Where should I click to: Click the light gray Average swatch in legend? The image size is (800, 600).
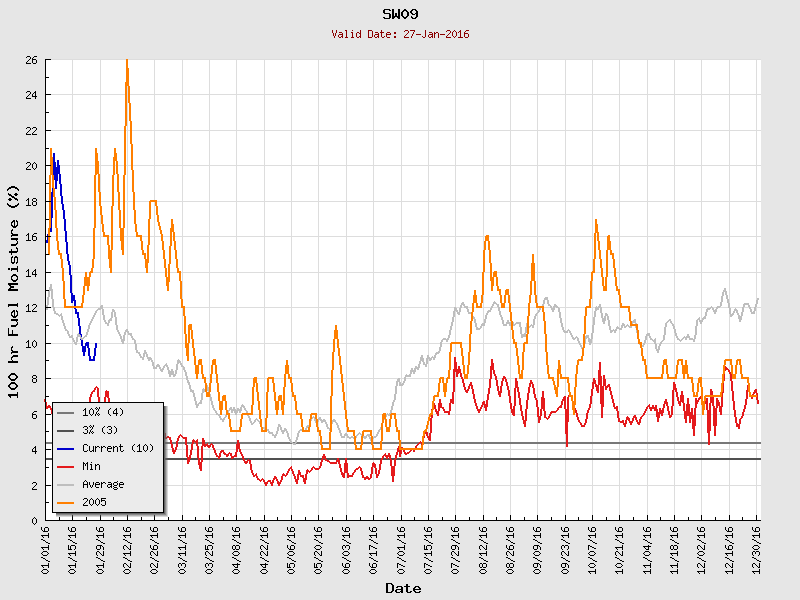[66, 484]
